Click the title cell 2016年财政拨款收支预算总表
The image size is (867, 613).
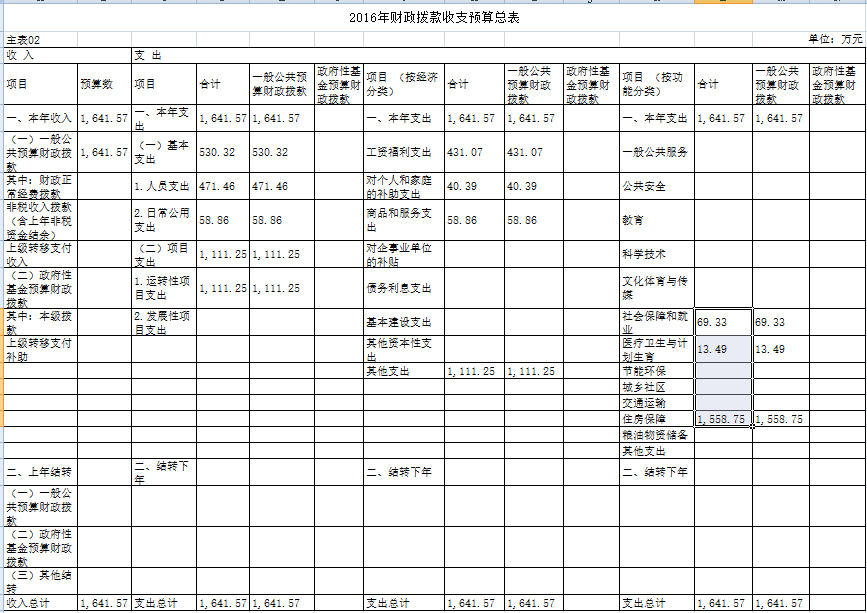click(434, 18)
